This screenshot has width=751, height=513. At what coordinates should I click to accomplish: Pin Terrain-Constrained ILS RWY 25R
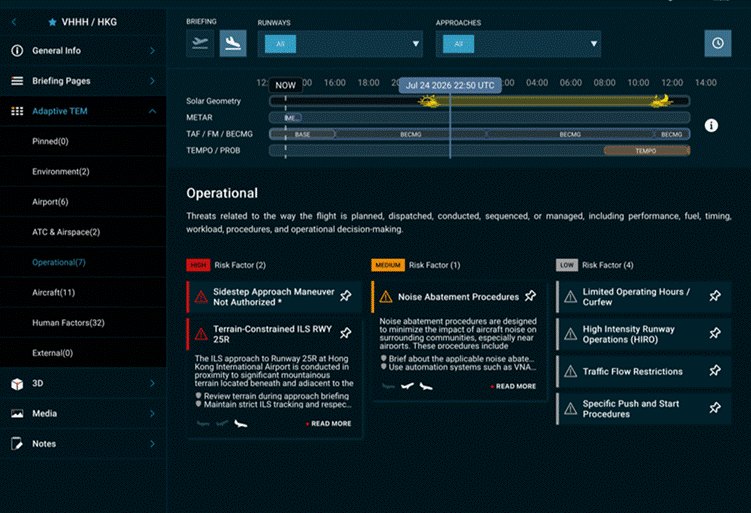[x=345, y=333]
